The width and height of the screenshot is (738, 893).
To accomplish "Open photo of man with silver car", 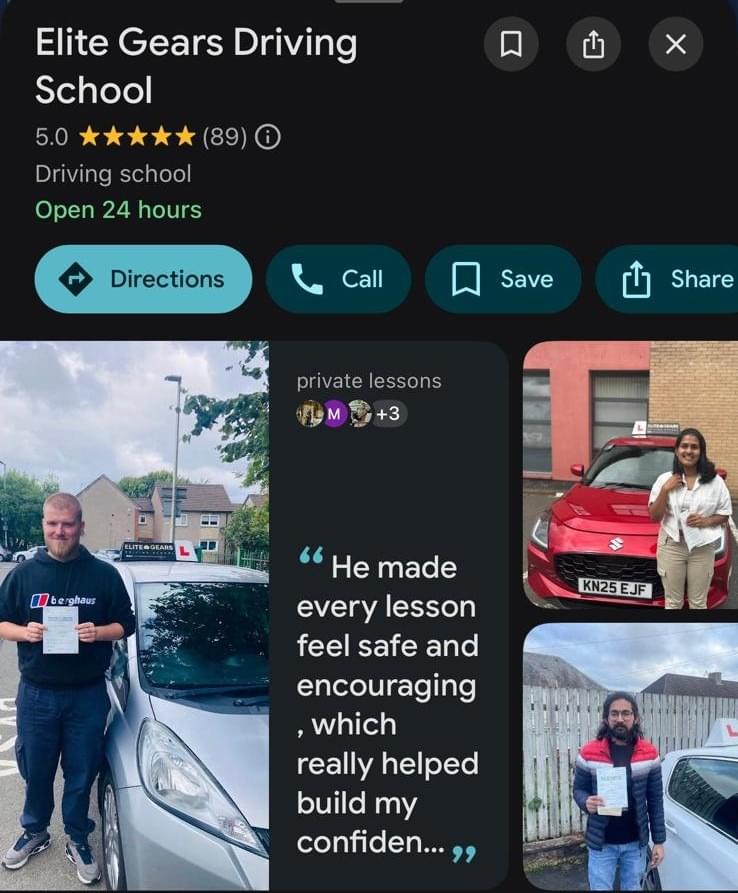I will tap(134, 615).
